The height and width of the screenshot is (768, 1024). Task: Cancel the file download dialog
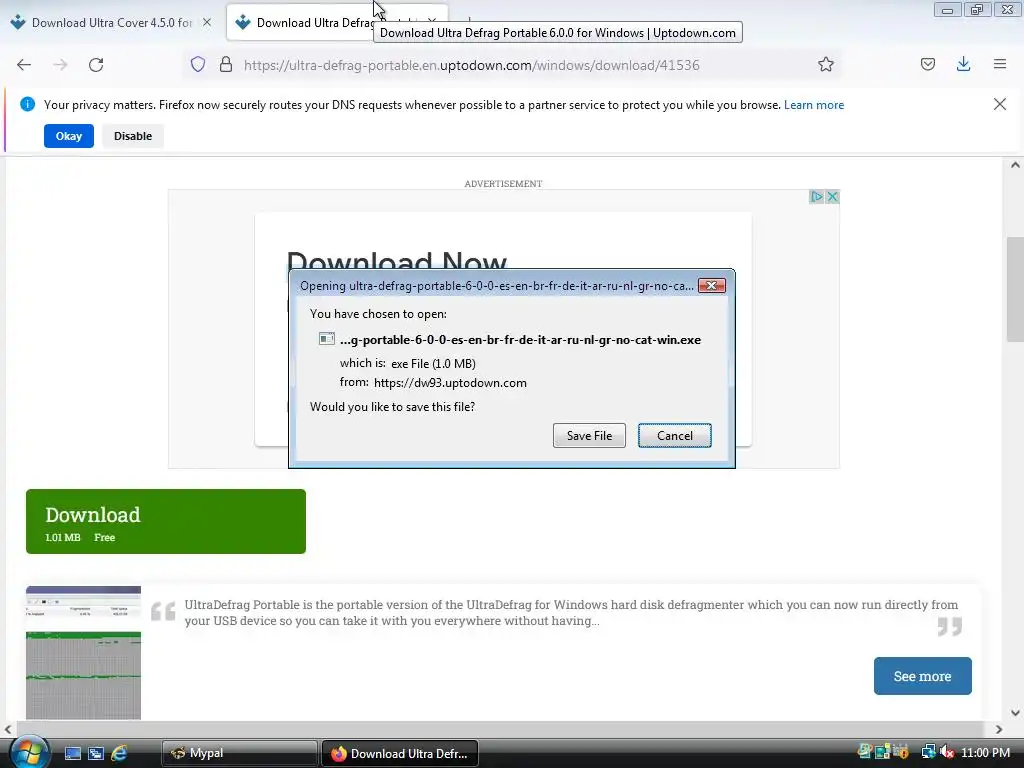(x=675, y=436)
